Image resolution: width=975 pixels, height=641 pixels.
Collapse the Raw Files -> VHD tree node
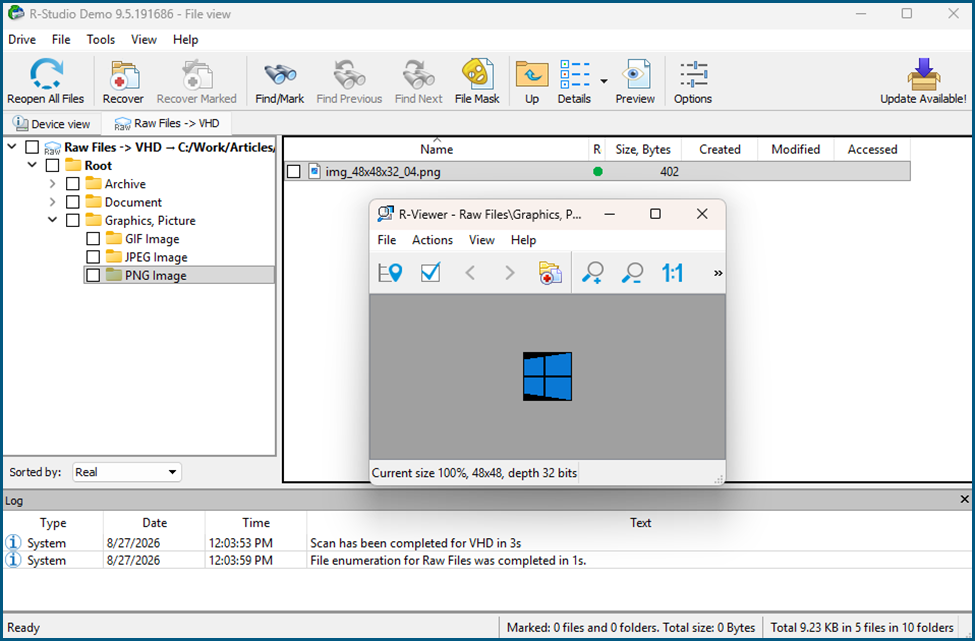click(x=12, y=147)
